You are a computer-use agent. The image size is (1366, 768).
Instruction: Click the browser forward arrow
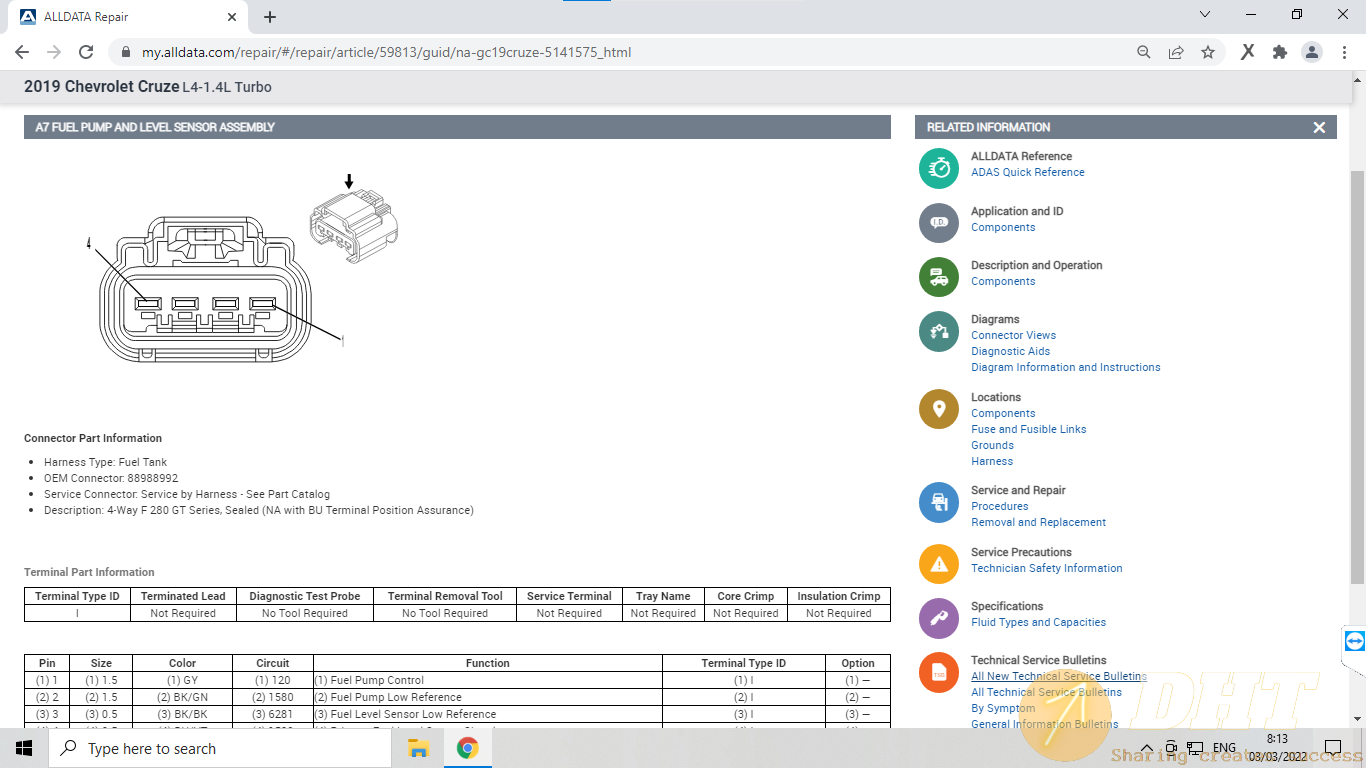click(x=54, y=52)
